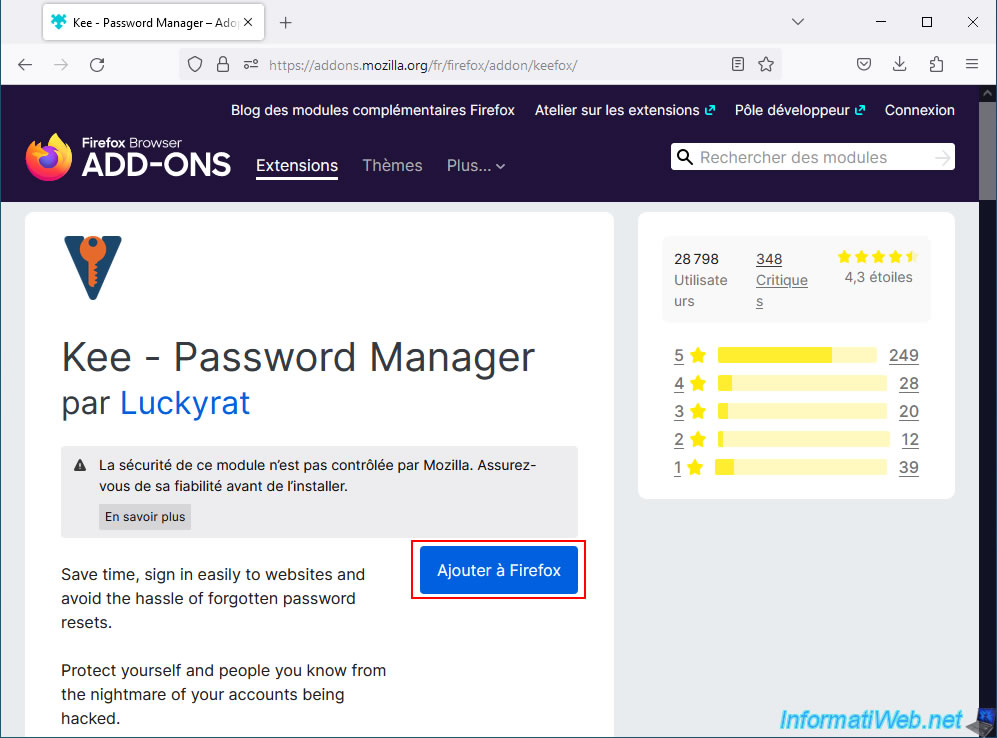Click the 2 star rating row link
This screenshot has height=738, width=997.
pyautogui.click(x=796, y=439)
